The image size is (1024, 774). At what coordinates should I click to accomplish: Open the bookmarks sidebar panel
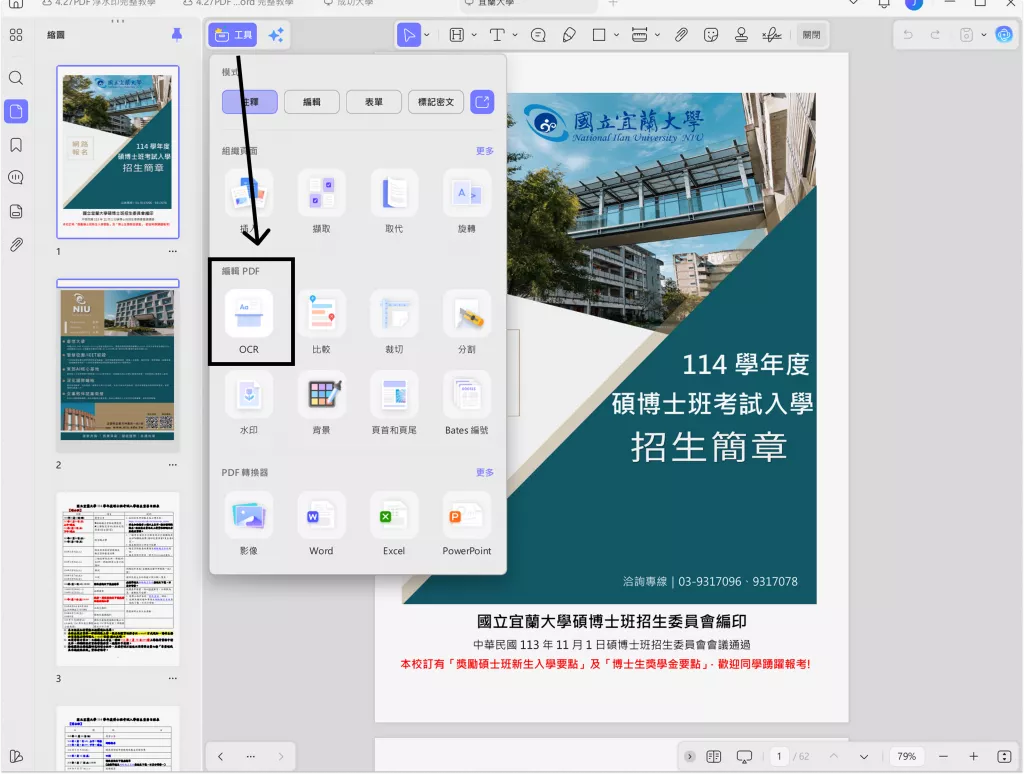16,145
